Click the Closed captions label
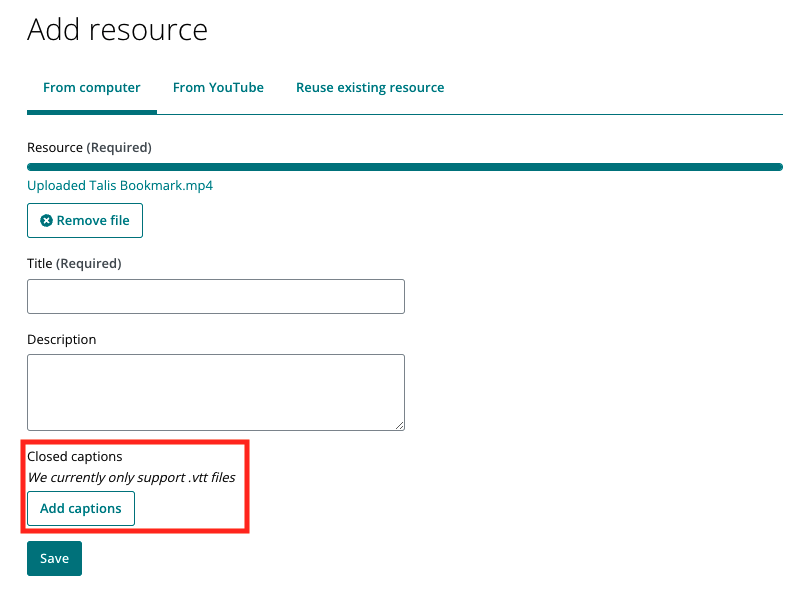 click(x=75, y=456)
